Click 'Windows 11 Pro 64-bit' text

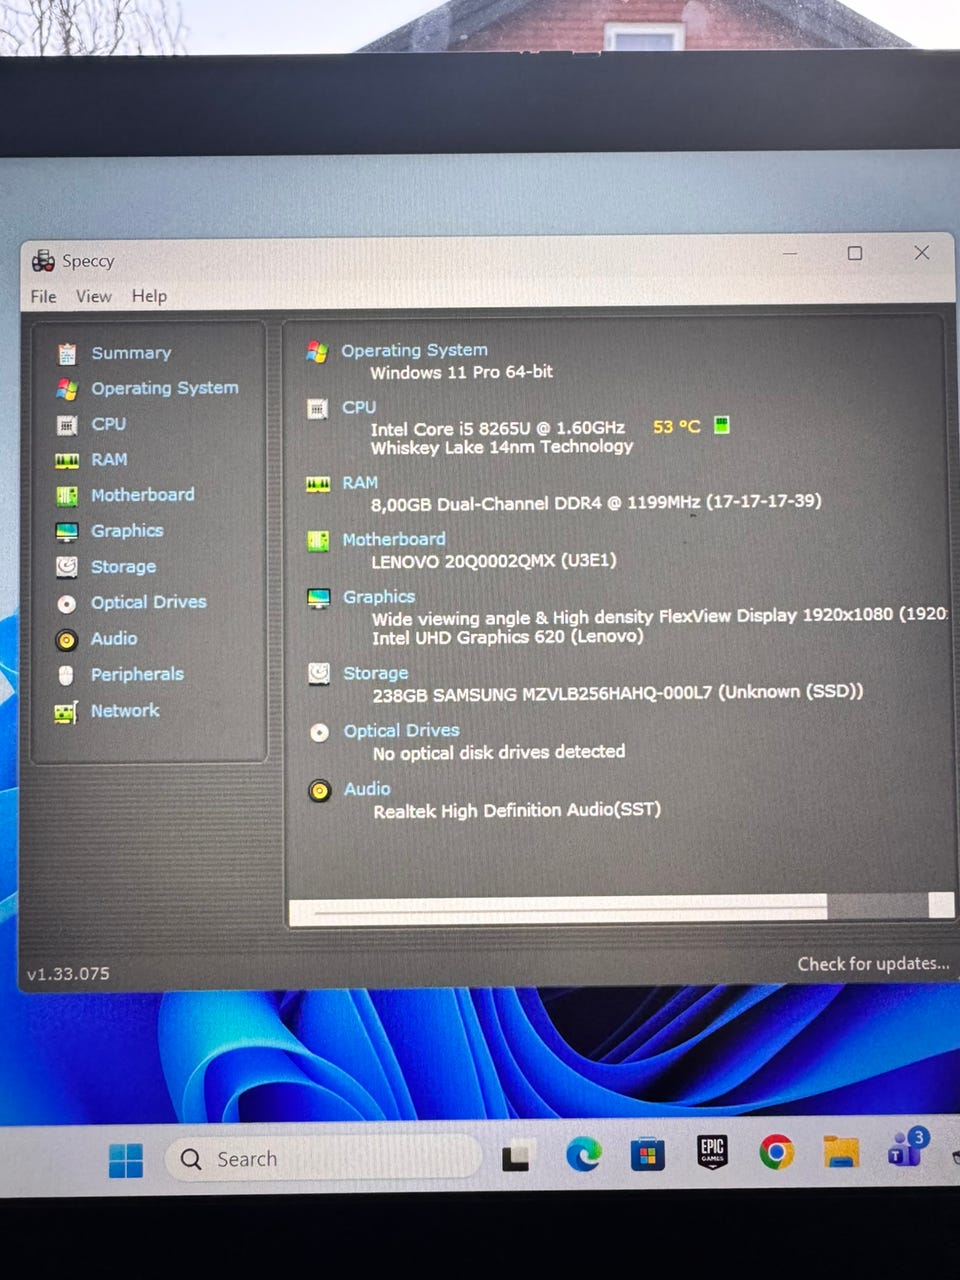(461, 372)
